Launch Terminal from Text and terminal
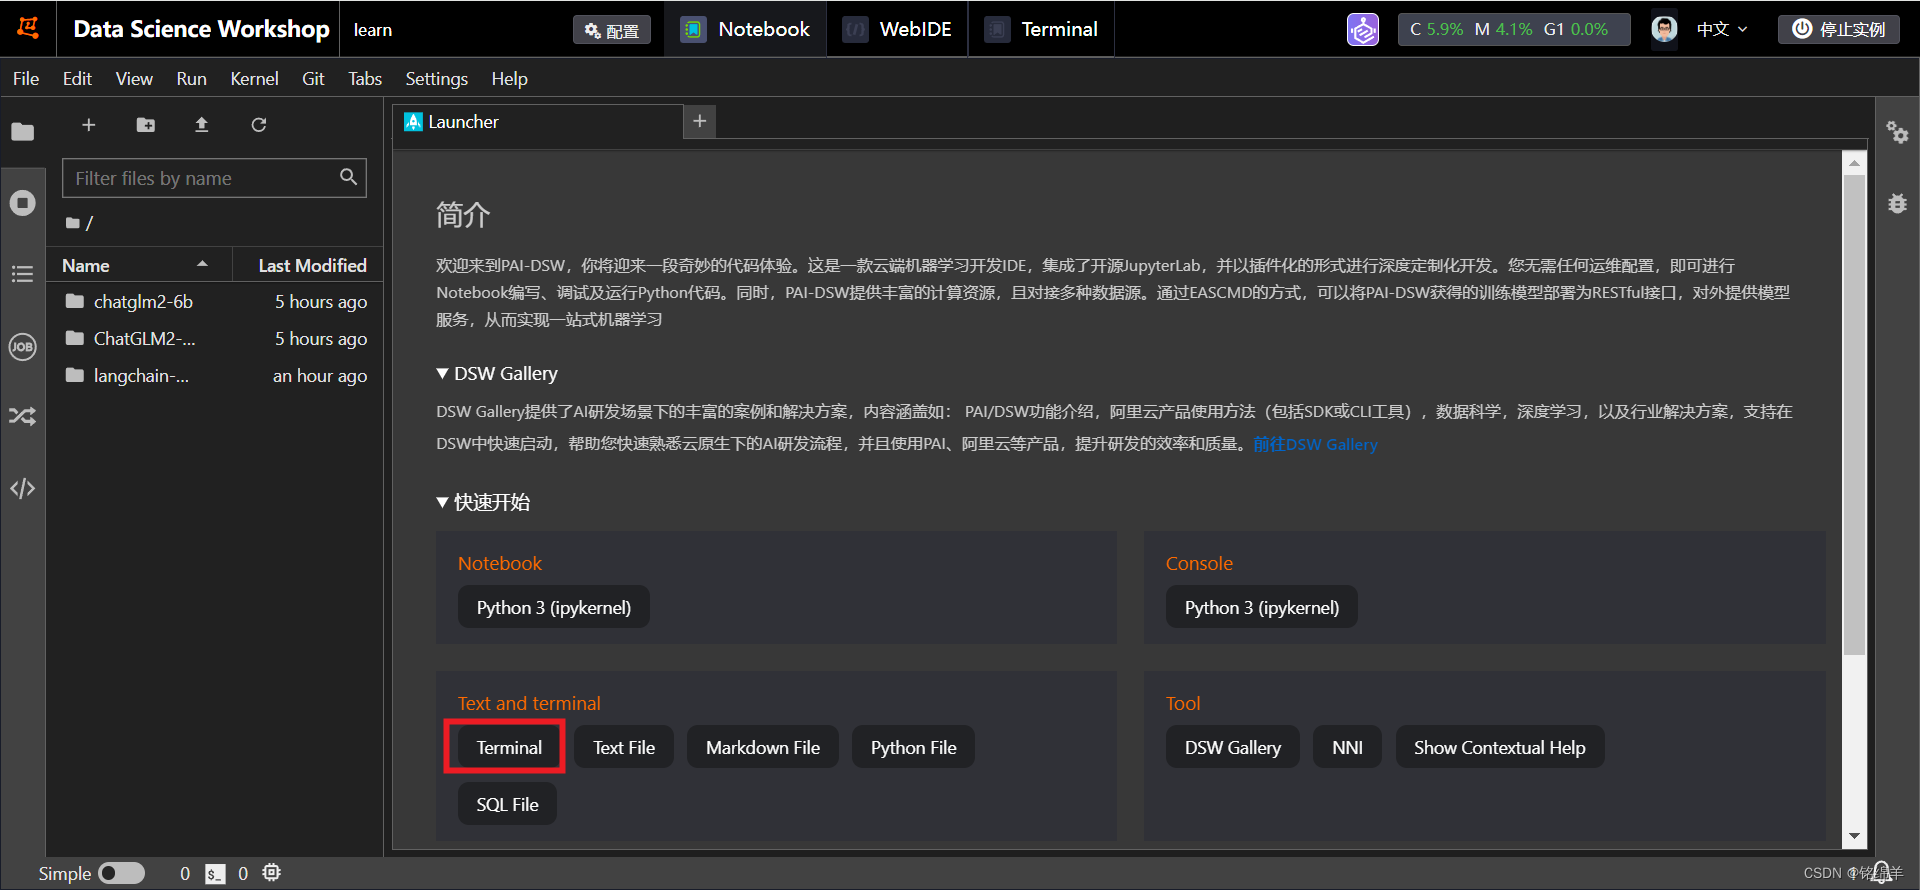 (509, 747)
